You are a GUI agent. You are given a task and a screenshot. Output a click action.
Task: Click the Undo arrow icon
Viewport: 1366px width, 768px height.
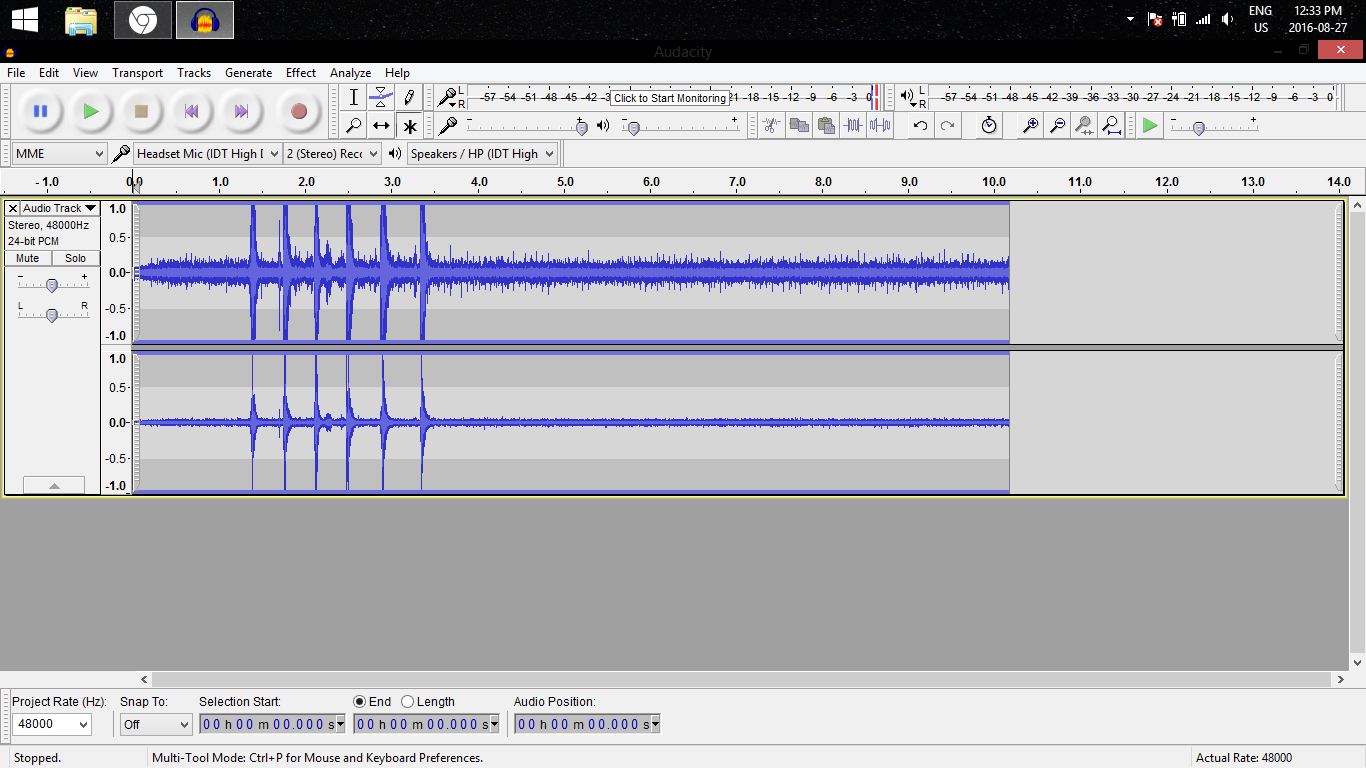(x=920, y=125)
